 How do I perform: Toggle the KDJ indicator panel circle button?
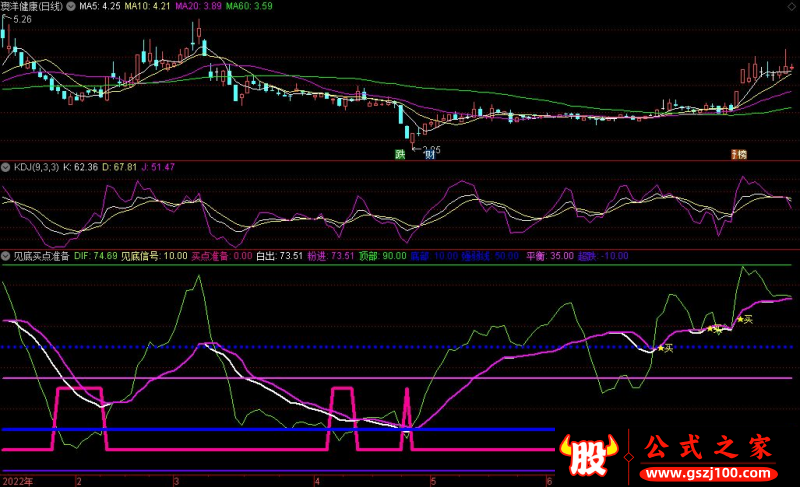tap(5, 166)
